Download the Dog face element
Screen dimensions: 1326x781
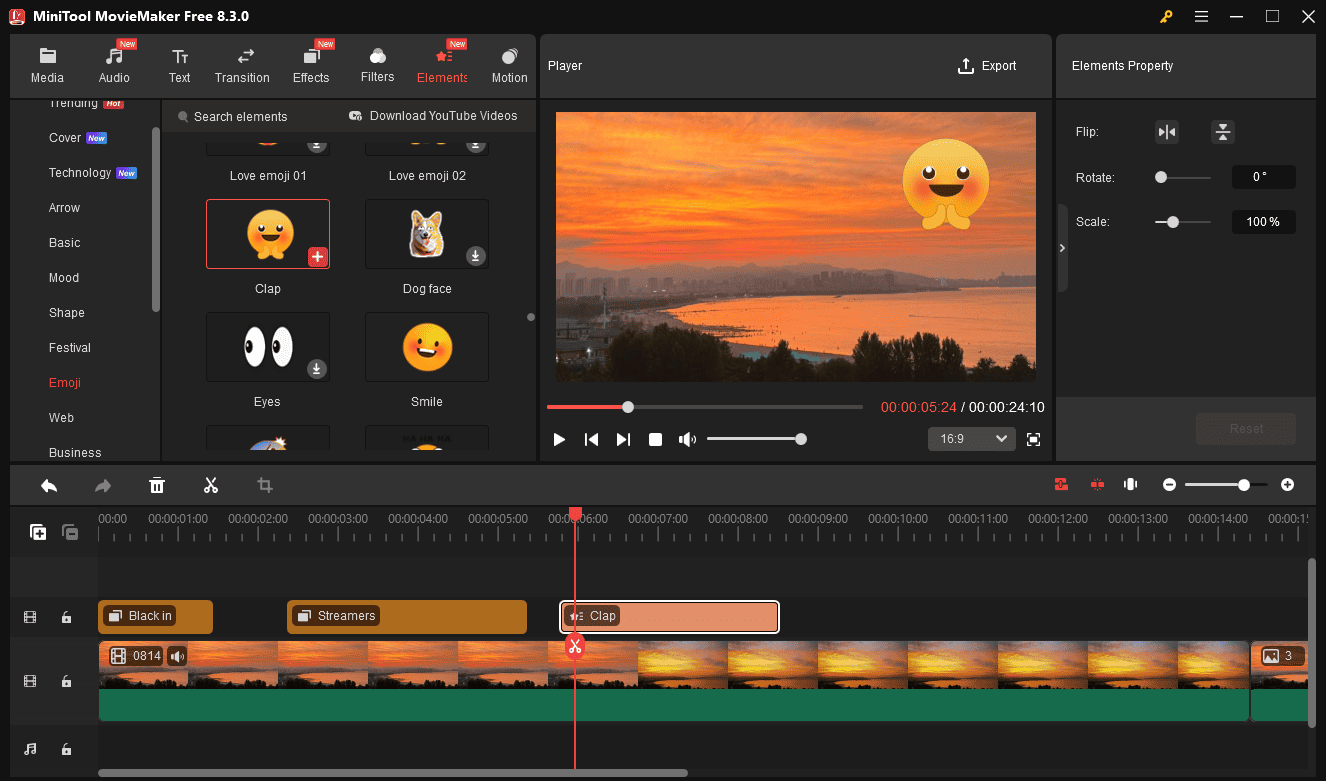[x=476, y=257]
